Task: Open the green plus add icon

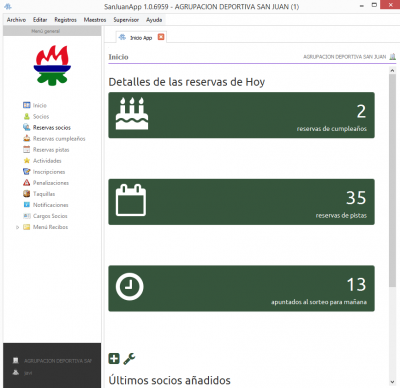Action: (x=114, y=359)
